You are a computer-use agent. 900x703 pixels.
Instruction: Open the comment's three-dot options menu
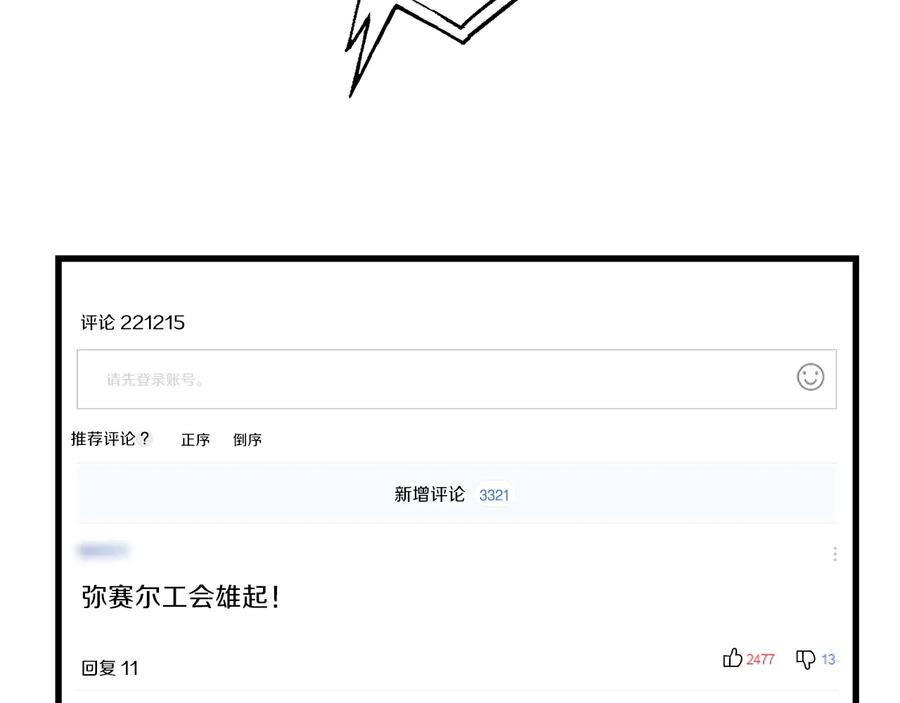(x=835, y=554)
